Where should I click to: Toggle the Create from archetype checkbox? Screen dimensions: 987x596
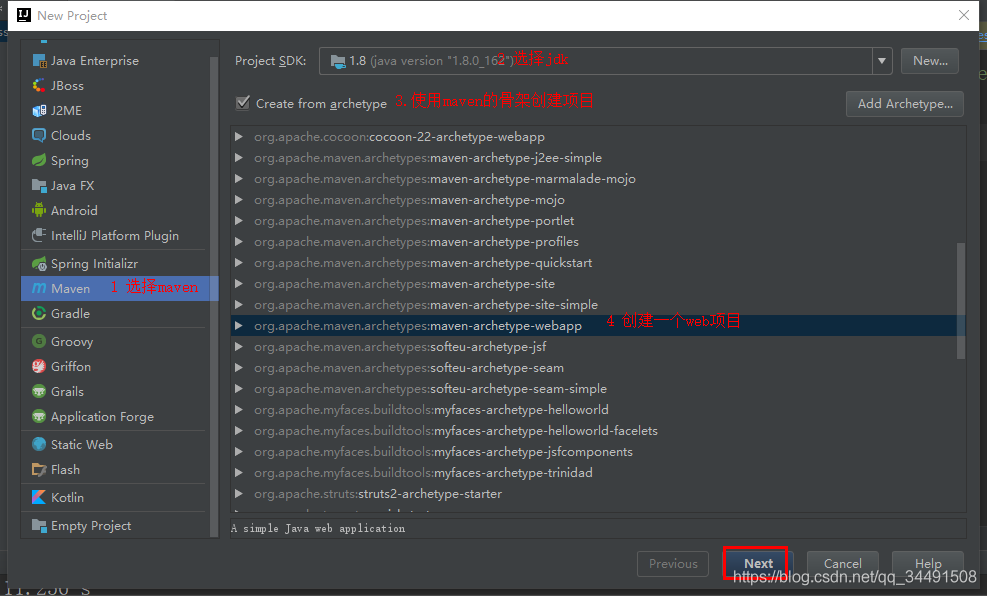[243, 103]
